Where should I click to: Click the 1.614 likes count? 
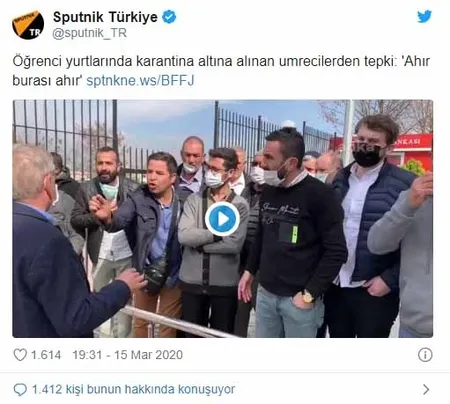(46, 355)
